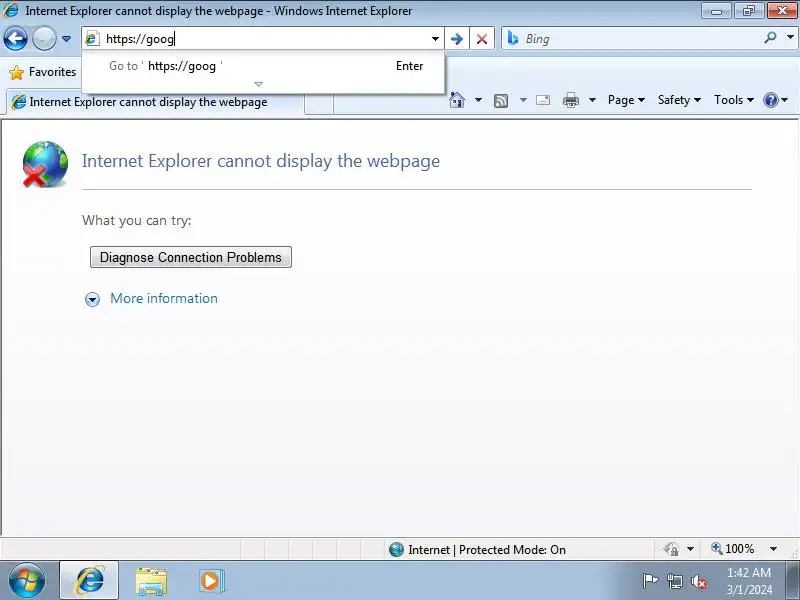The height and width of the screenshot is (600, 800).
Task: Open the Windows Start menu
Action: tap(27, 580)
